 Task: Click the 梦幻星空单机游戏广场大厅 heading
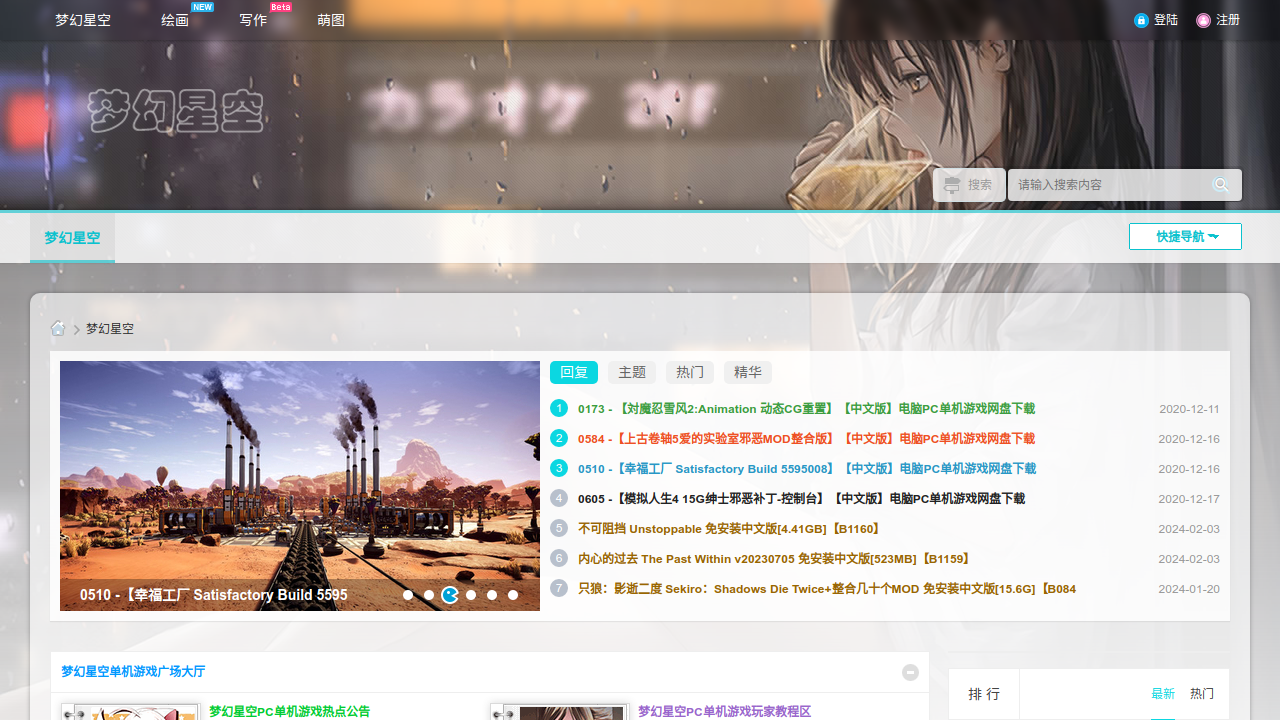(133, 672)
